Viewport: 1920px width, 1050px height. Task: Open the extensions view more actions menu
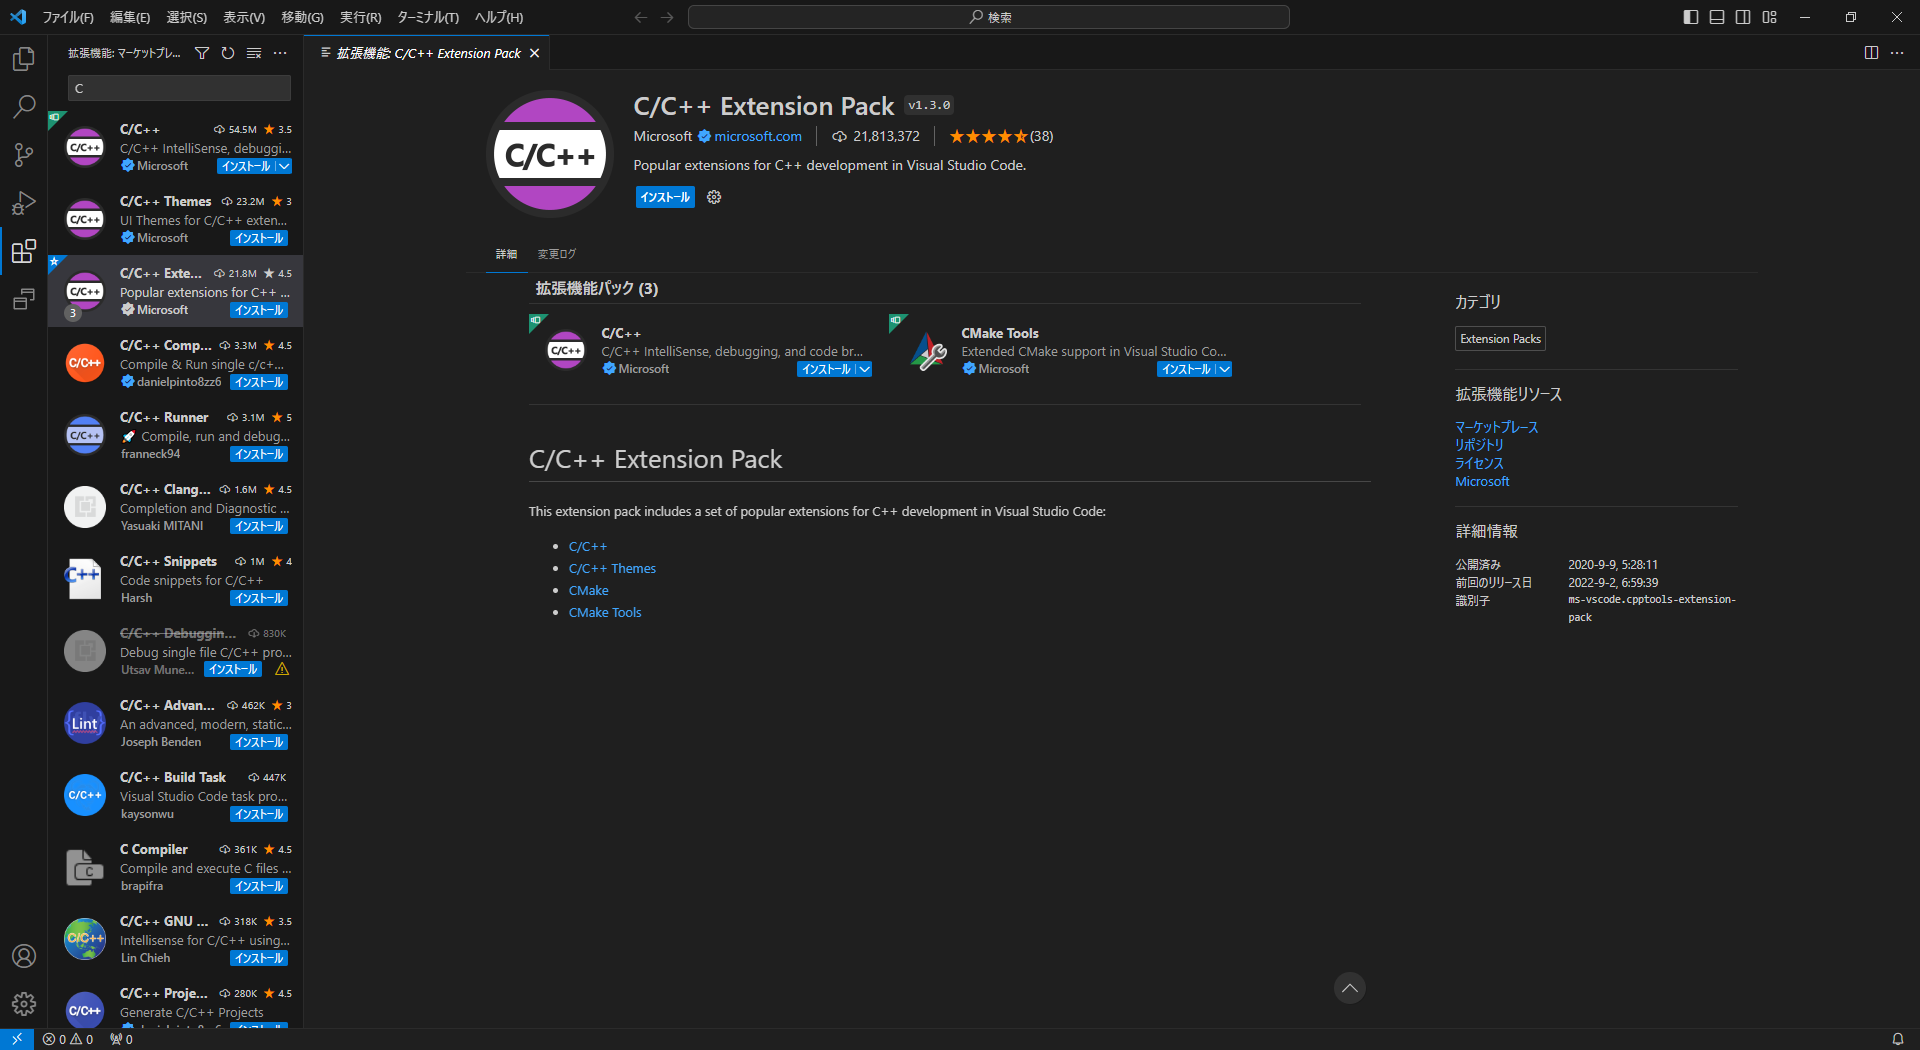click(x=280, y=53)
